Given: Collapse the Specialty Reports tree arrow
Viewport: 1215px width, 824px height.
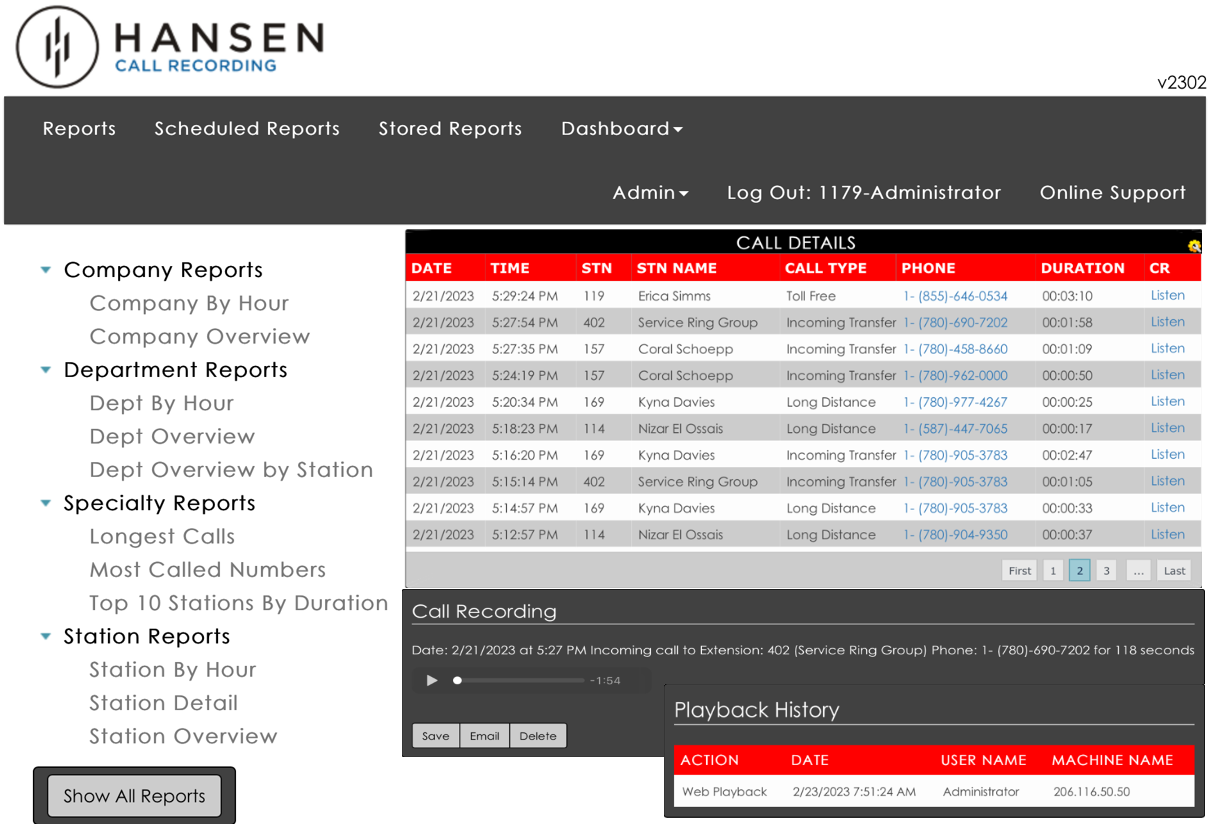Looking at the screenshot, I should click(46, 503).
